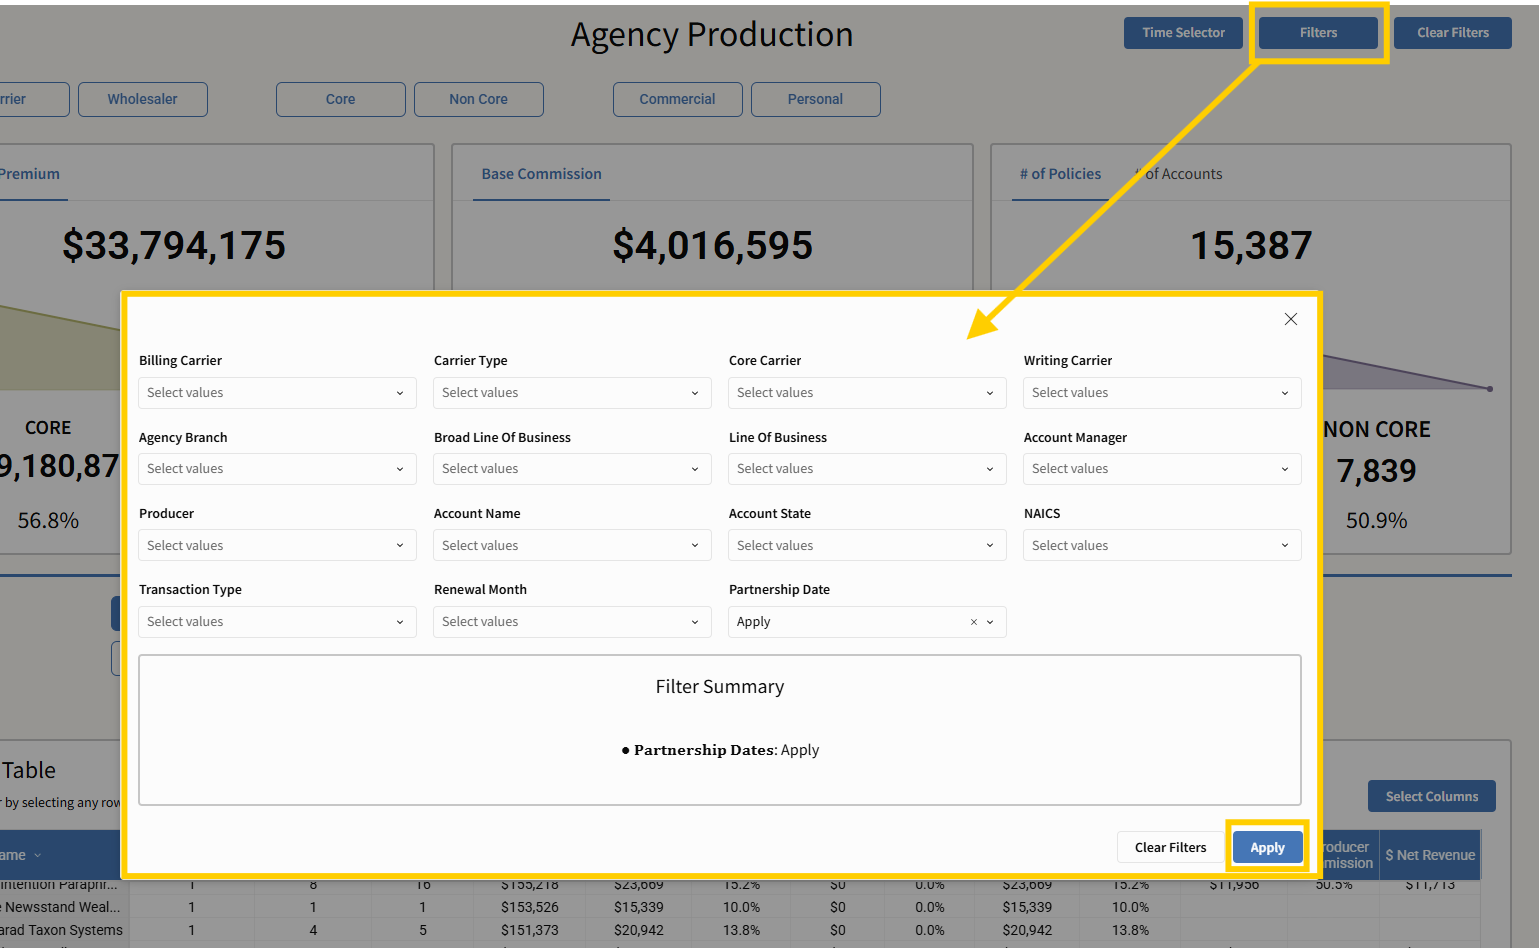
Task: Open the Time Selector
Action: 1183,33
